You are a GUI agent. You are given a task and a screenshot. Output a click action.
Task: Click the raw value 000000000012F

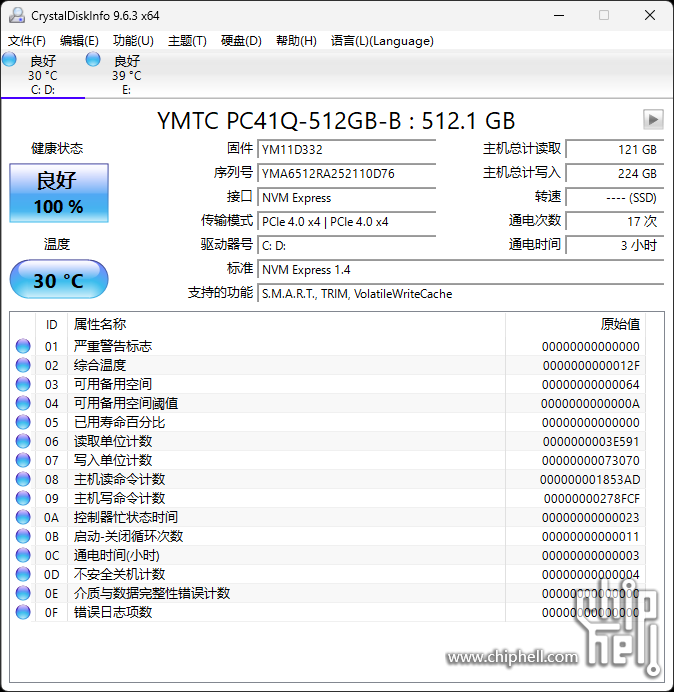pos(591,365)
